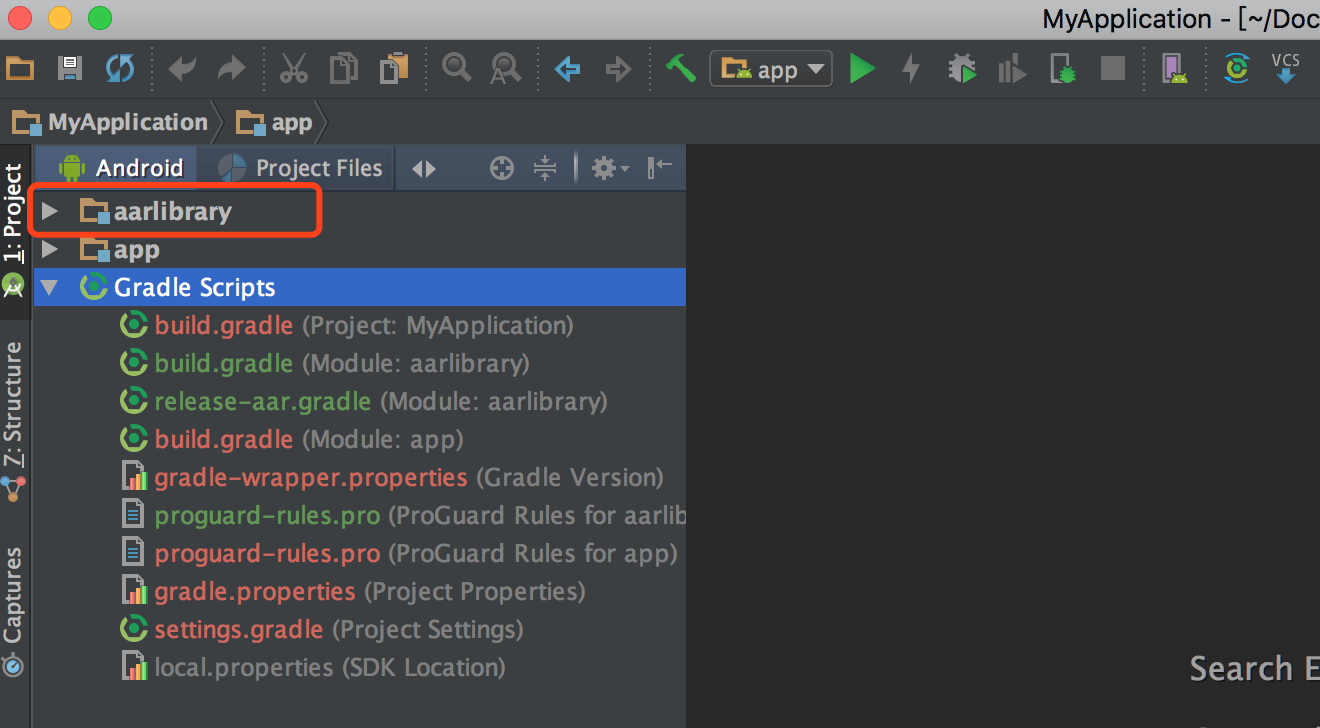Click the Debug app bug icon
The image size is (1320, 728).
962,69
